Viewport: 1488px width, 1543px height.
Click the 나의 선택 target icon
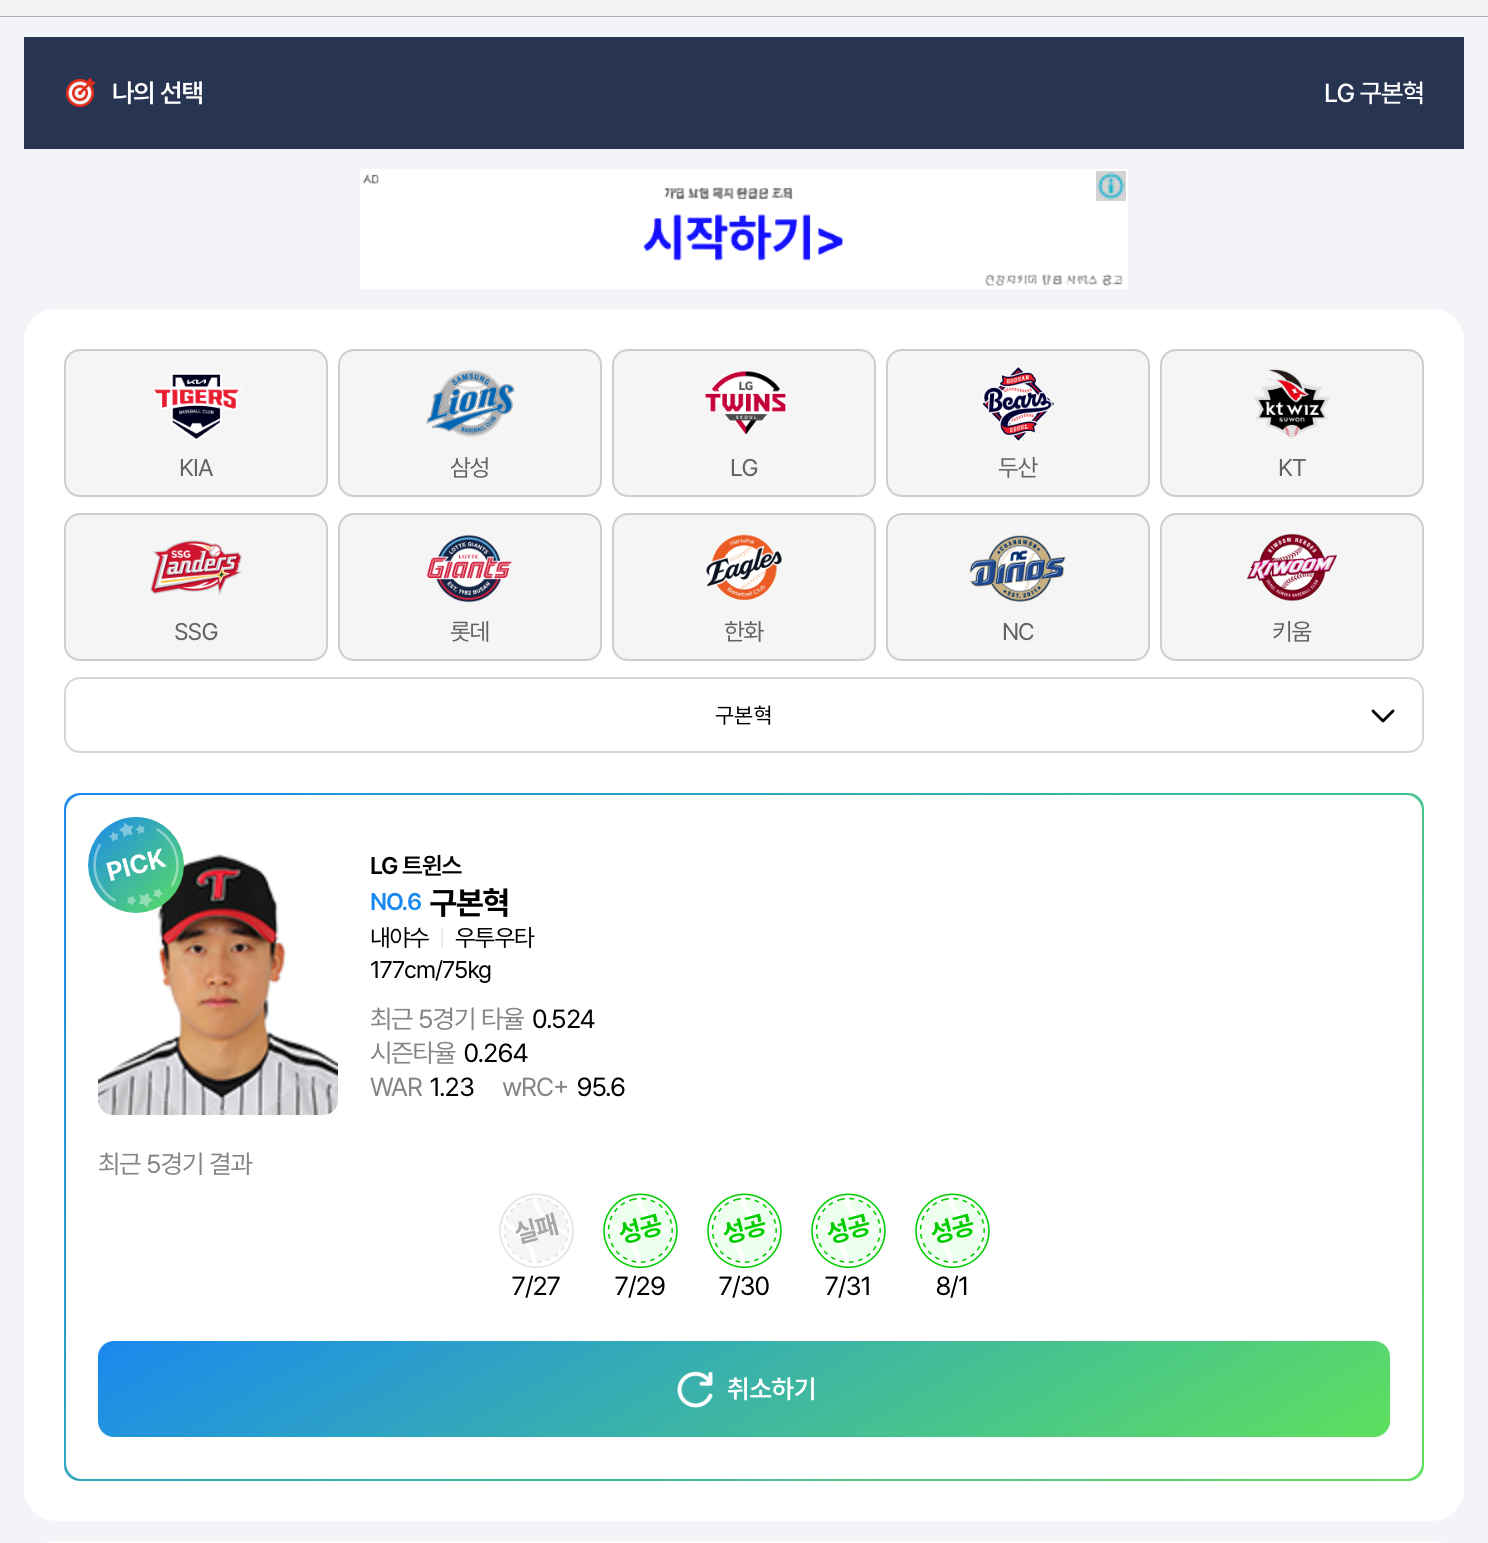80,93
